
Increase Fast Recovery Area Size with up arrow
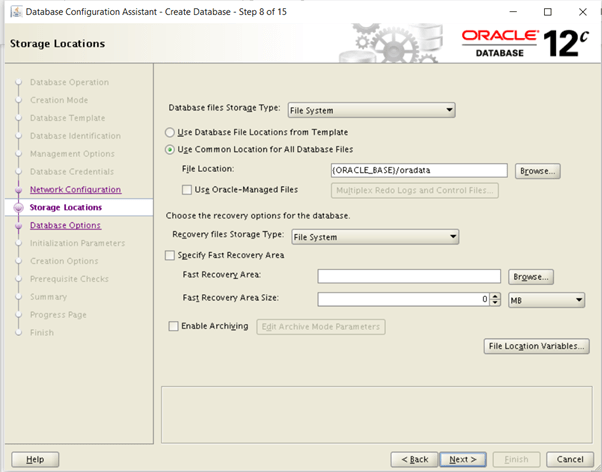pyautogui.click(x=495, y=295)
